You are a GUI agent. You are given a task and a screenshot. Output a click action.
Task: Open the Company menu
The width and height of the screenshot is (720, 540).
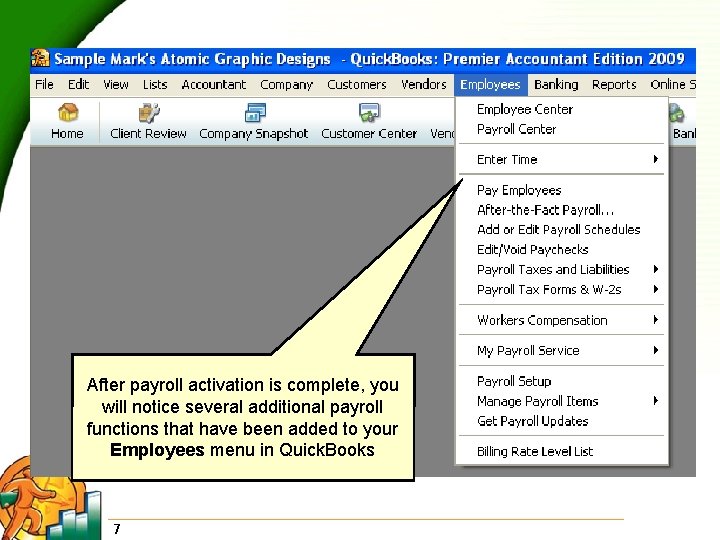(287, 84)
